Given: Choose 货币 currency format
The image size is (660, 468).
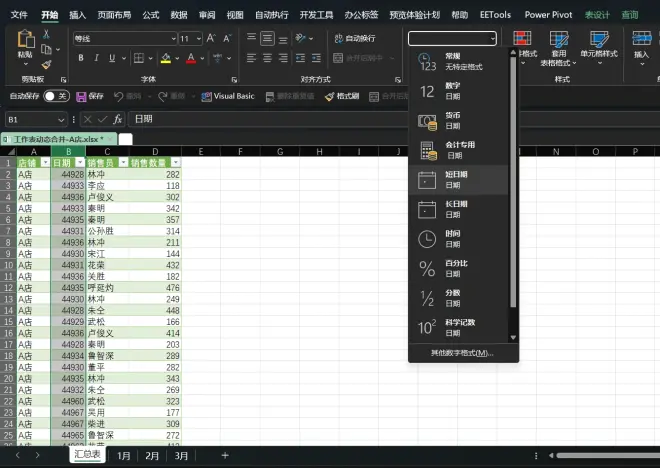Looking at the screenshot, I should (x=458, y=120).
